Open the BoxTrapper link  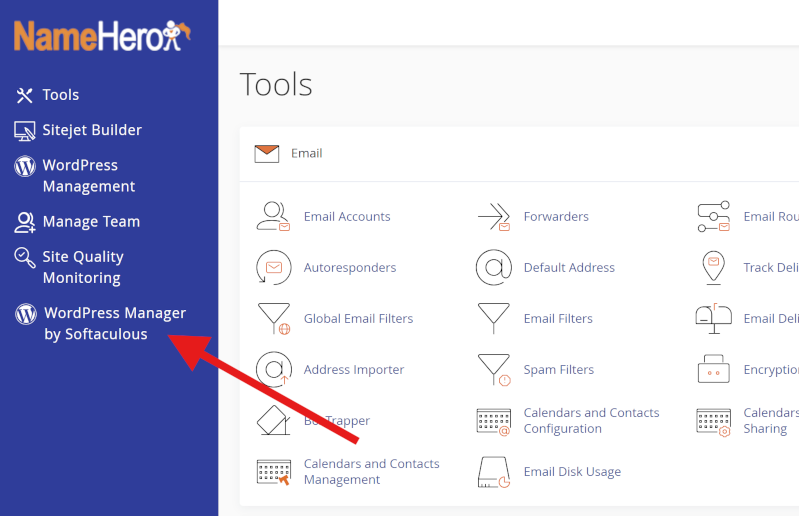pos(337,420)
